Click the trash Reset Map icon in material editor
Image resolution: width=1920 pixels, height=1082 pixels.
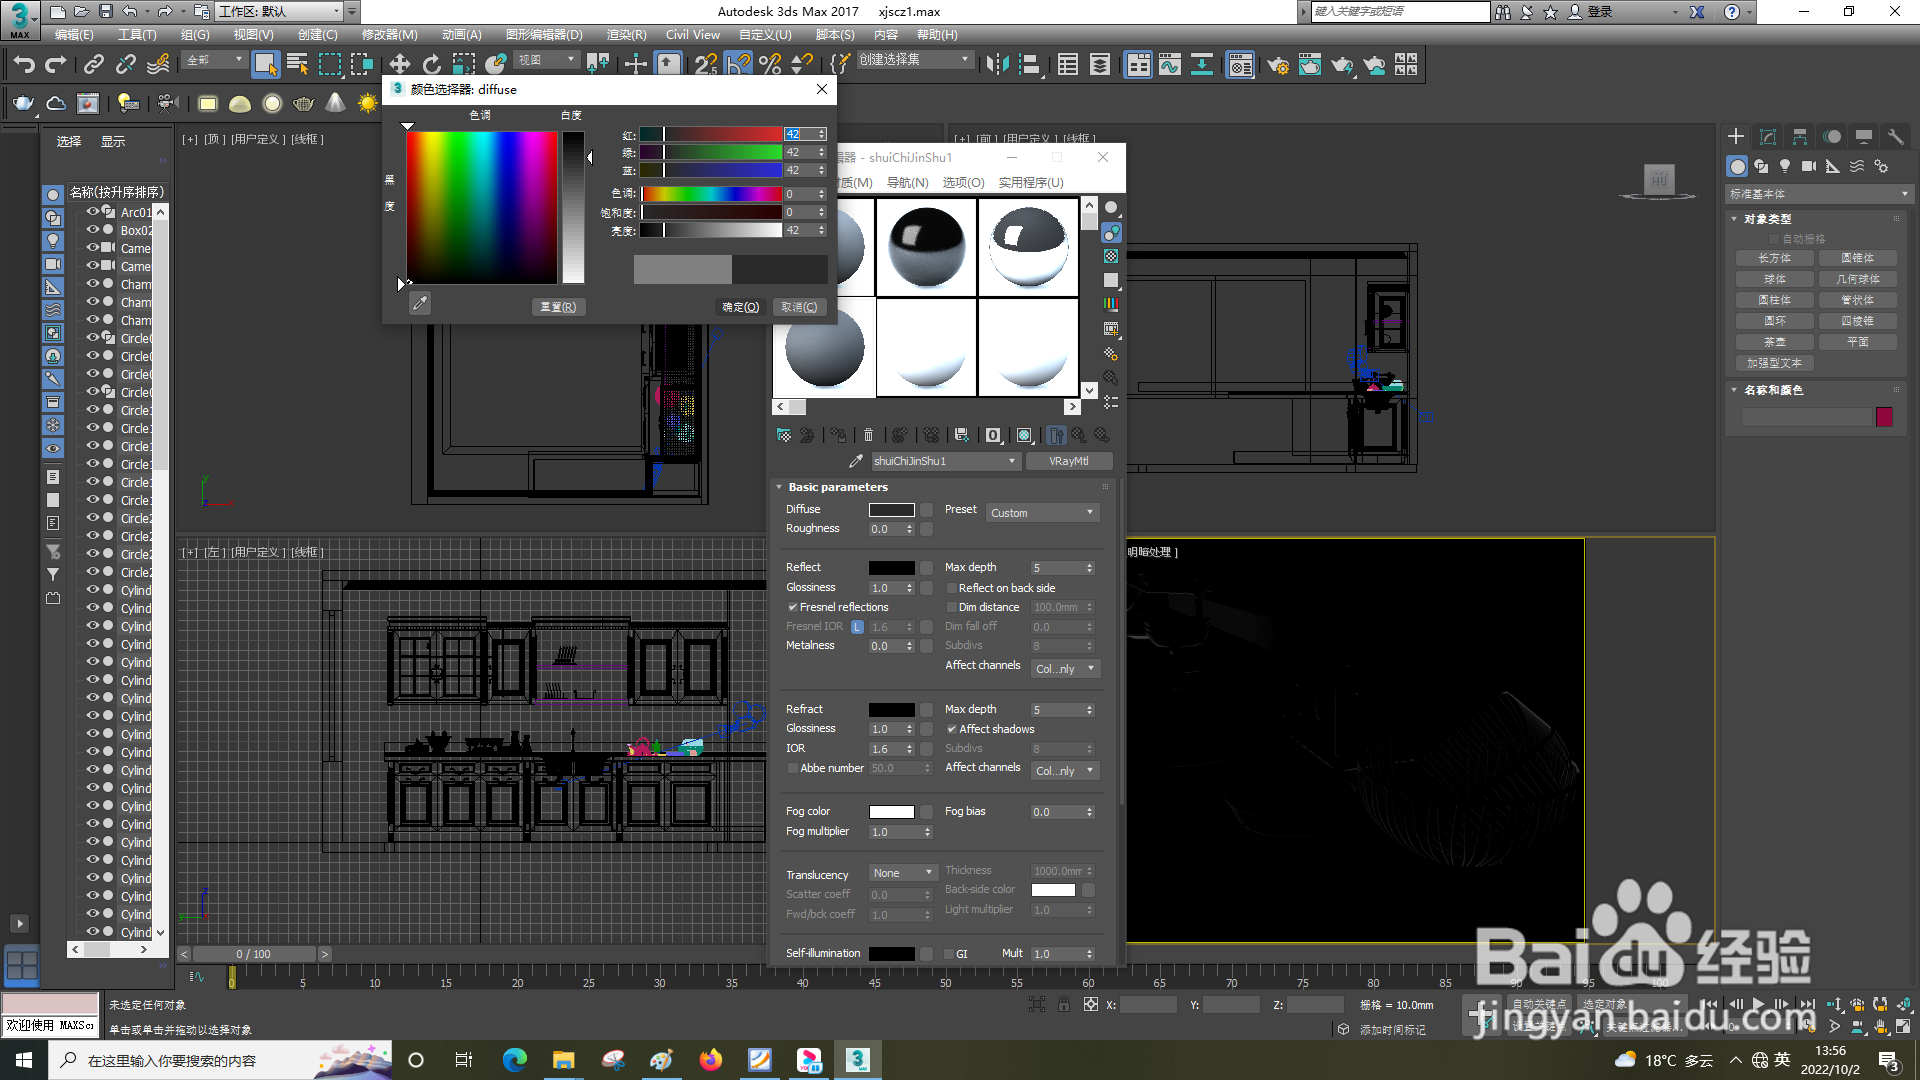click(868, 435)
